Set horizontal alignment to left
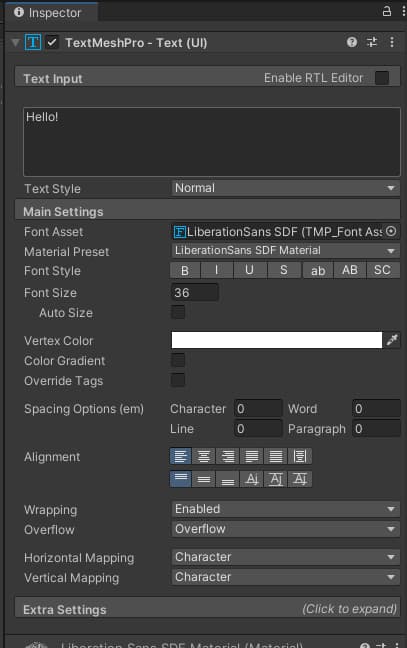Viewport: 407px width, 648px height. [x=181, y=456]
